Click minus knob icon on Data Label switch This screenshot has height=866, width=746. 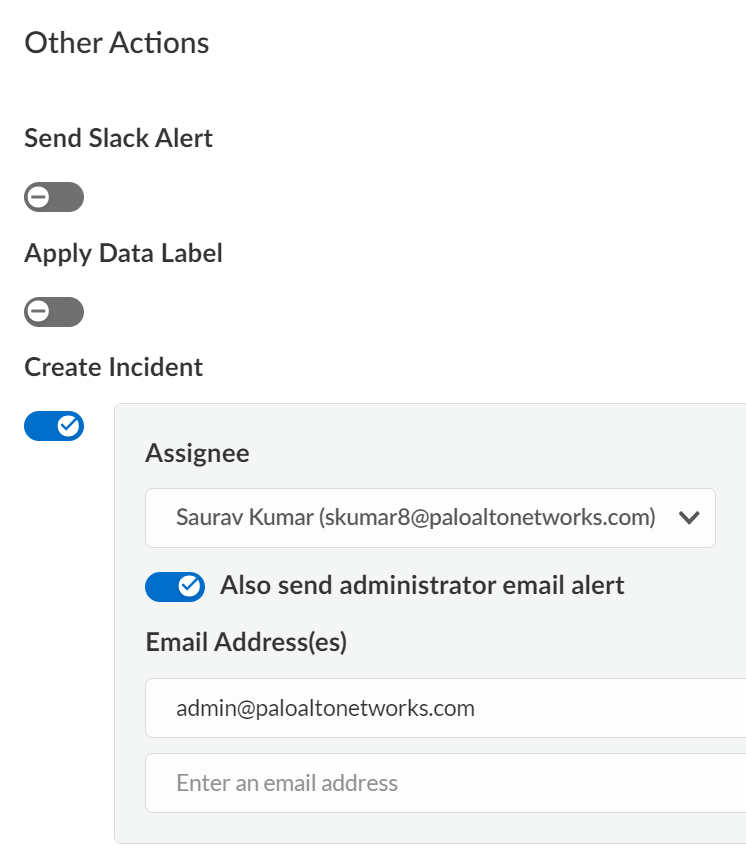pyautogui.click(x=39, y=312)
